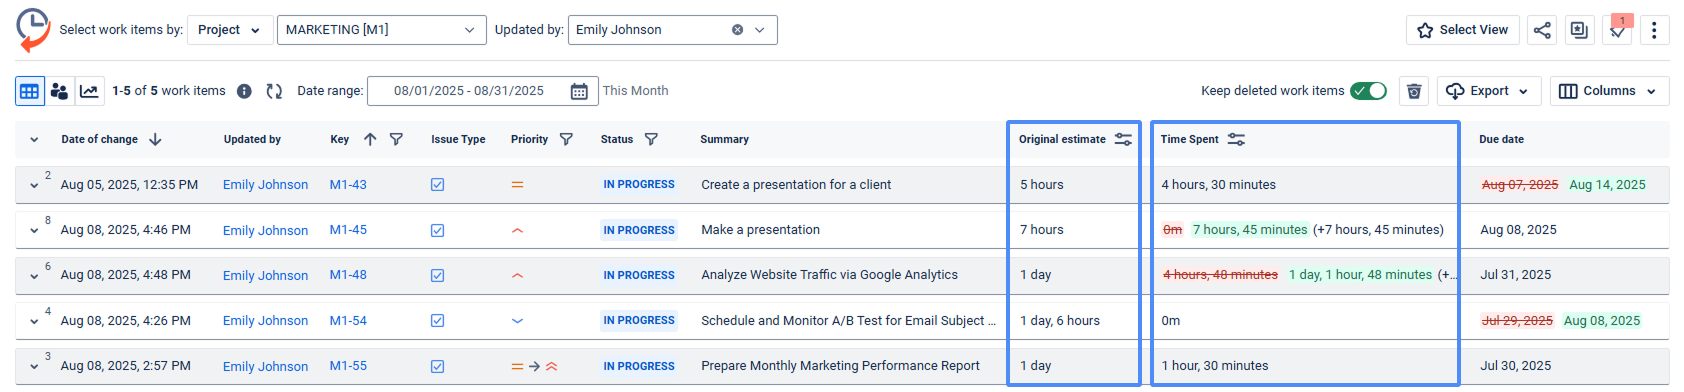Click '1 day, 6 hours' original estimate cell

1060,321
